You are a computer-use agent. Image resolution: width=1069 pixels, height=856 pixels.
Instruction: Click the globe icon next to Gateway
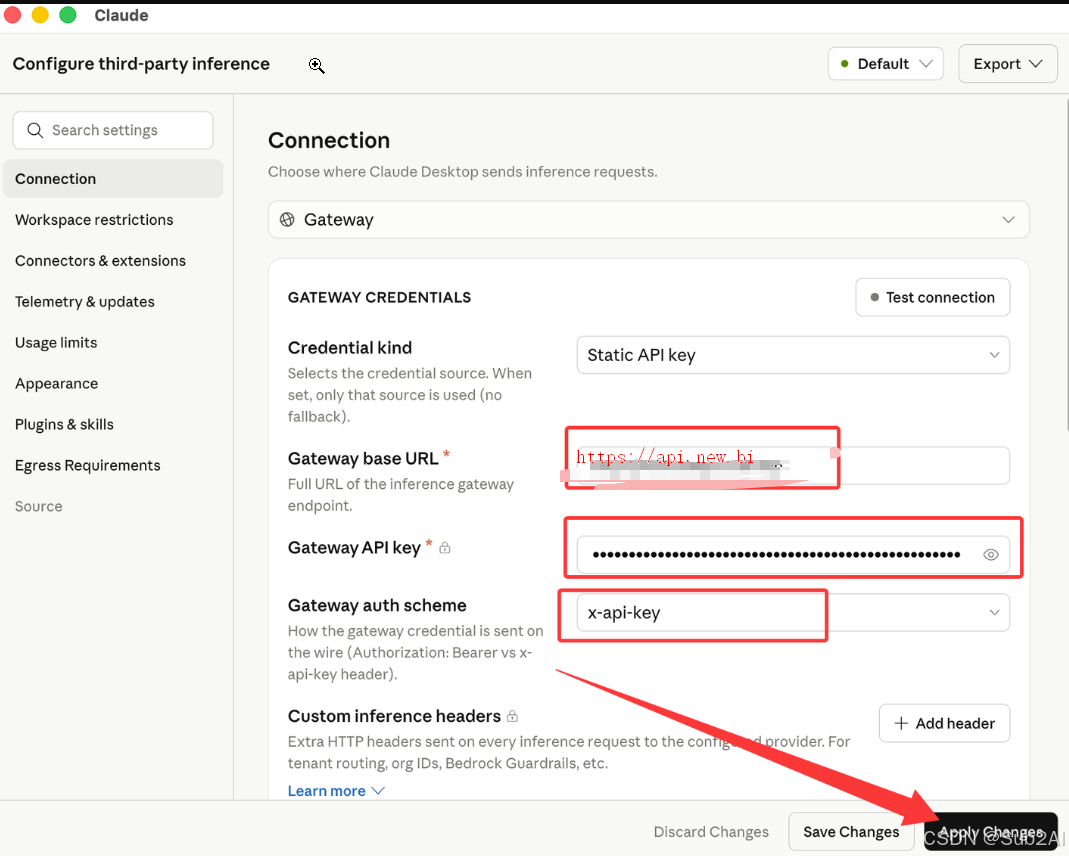(287, 219)
